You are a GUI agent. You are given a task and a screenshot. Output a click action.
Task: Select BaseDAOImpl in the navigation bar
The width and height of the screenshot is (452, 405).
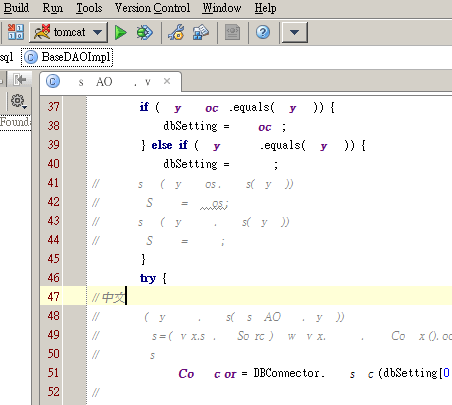tap(67, 57)
